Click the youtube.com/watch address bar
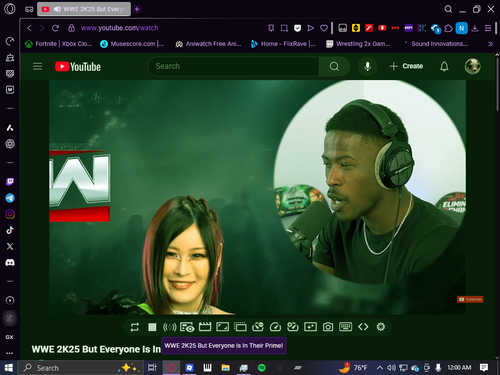The height and width of the screenshot is (375, 500). (119, 28)
